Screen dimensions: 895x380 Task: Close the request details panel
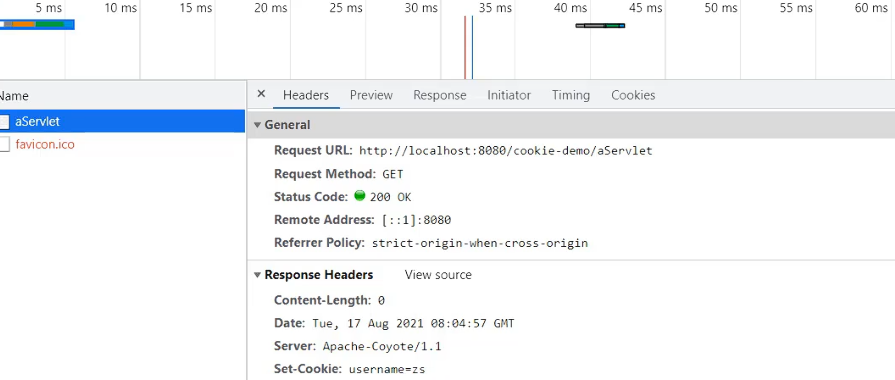coord(261,94)
